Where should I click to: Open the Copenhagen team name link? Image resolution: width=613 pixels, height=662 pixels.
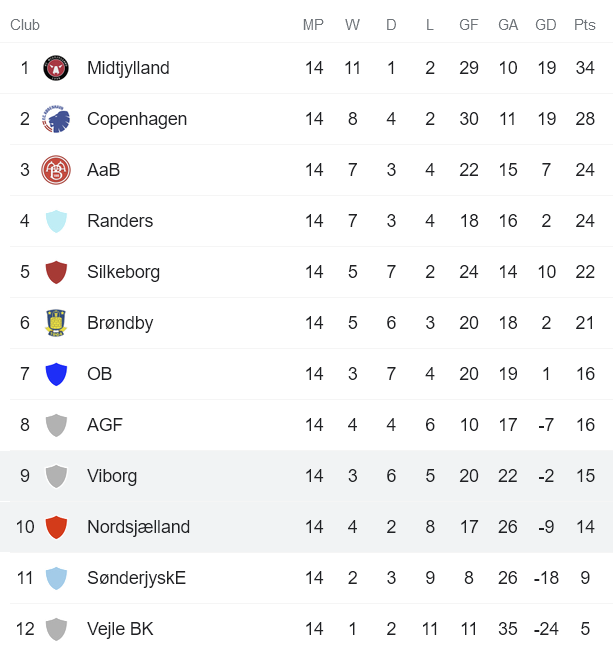[x=137, y=119]
